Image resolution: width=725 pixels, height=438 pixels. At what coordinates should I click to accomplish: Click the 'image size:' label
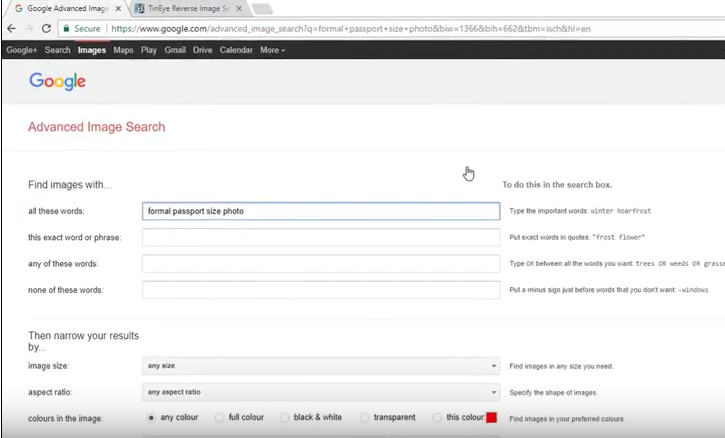tap(49, 366)
